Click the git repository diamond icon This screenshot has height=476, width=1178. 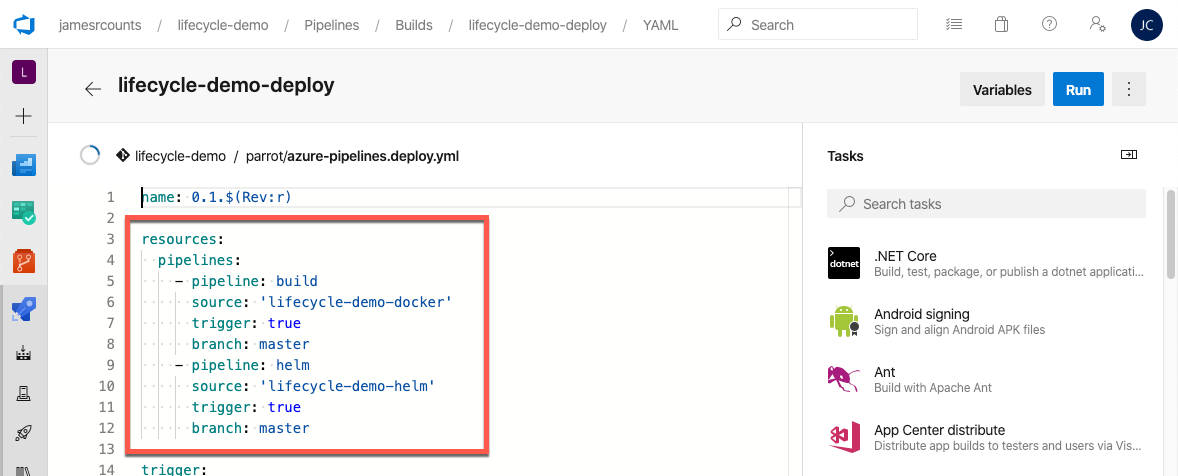point(122,155)
